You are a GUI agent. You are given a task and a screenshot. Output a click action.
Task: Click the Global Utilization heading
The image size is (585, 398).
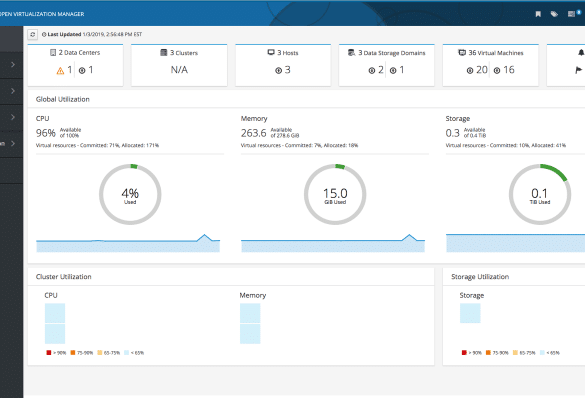tap(63, 99)
